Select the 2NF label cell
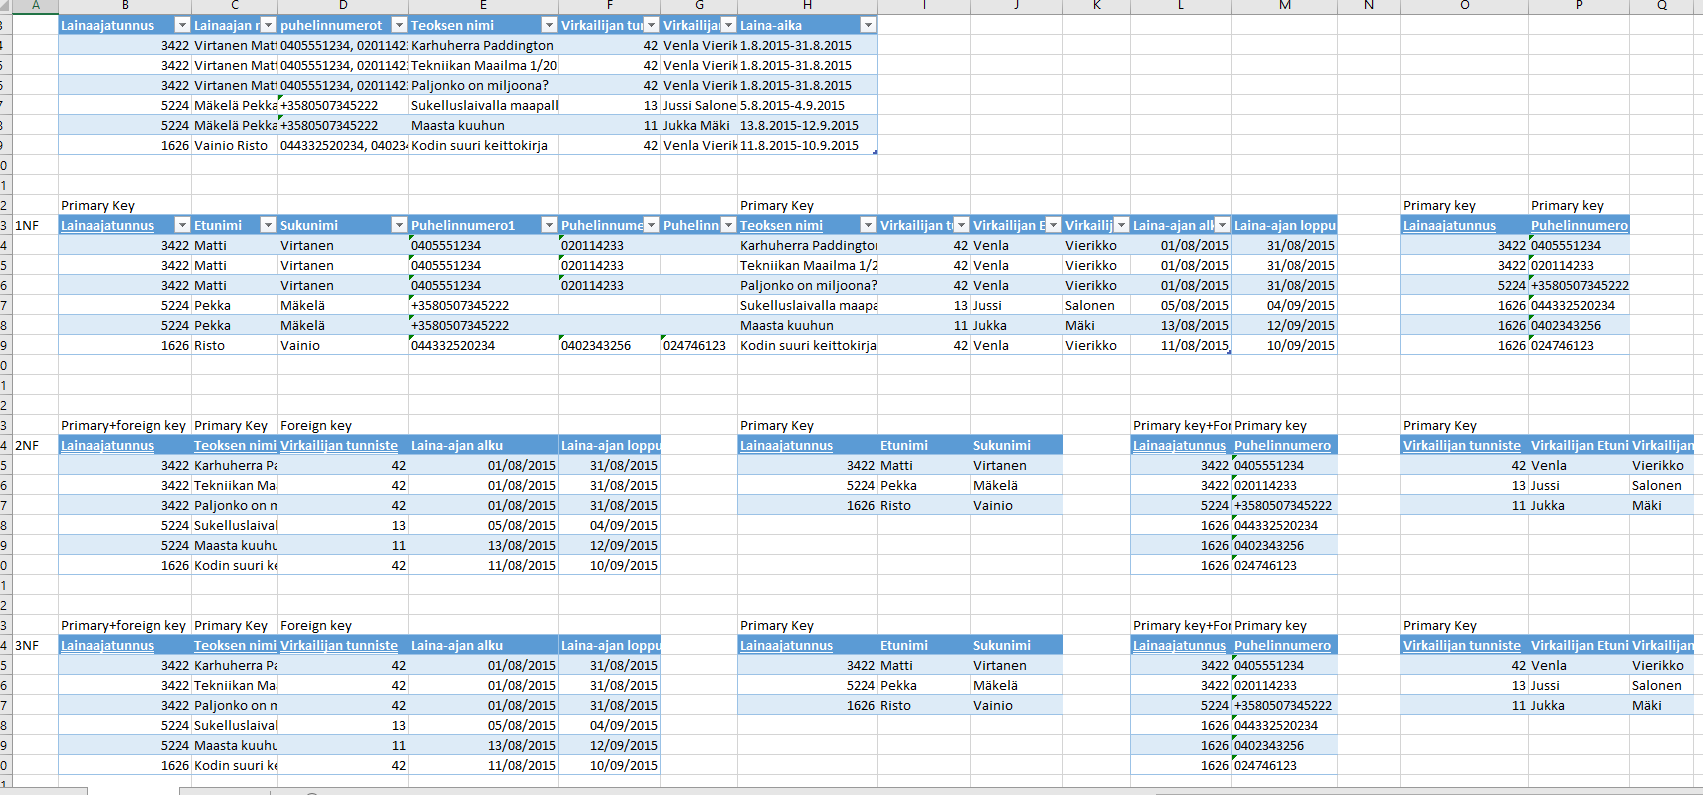Image resolution: width=1703 pixels, height=795 pixels. coord(35,445)
